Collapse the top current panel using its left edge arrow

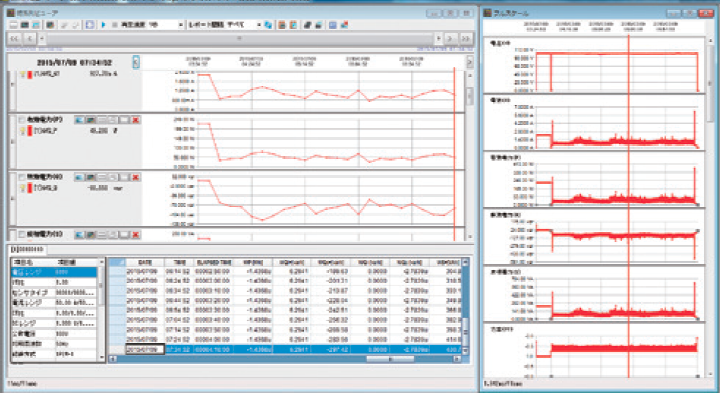coord(12,85)
